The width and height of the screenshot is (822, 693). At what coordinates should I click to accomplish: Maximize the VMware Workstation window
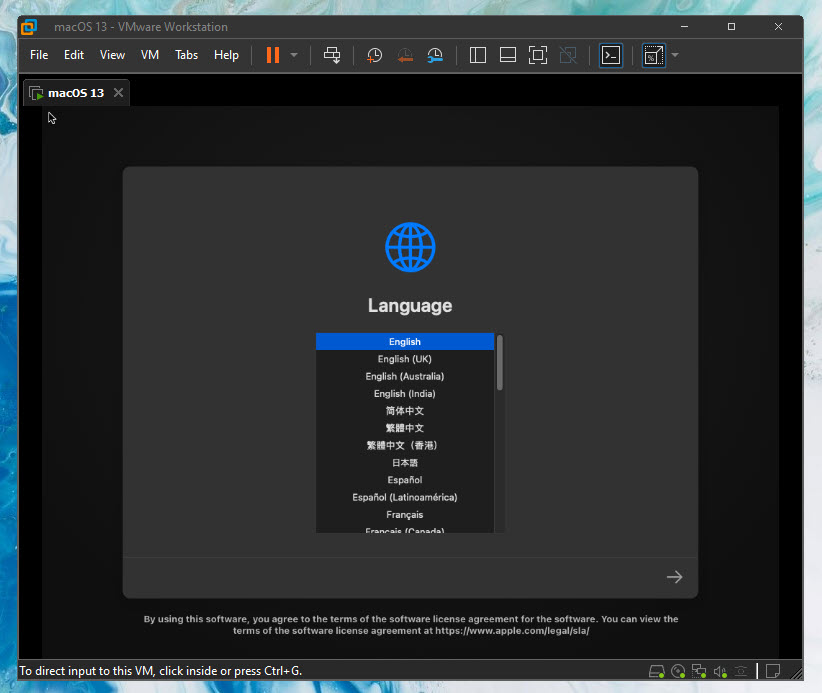[x=731, y=27]
